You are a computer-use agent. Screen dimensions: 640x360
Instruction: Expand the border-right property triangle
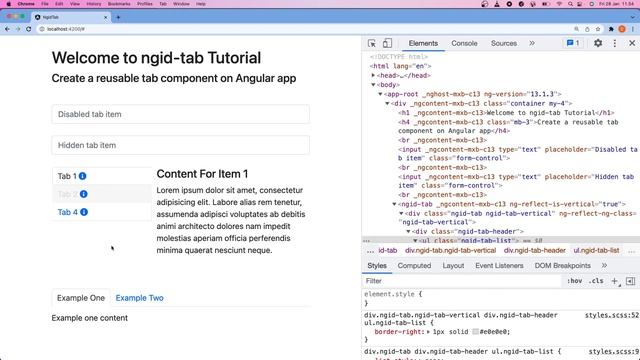point(428,332)
